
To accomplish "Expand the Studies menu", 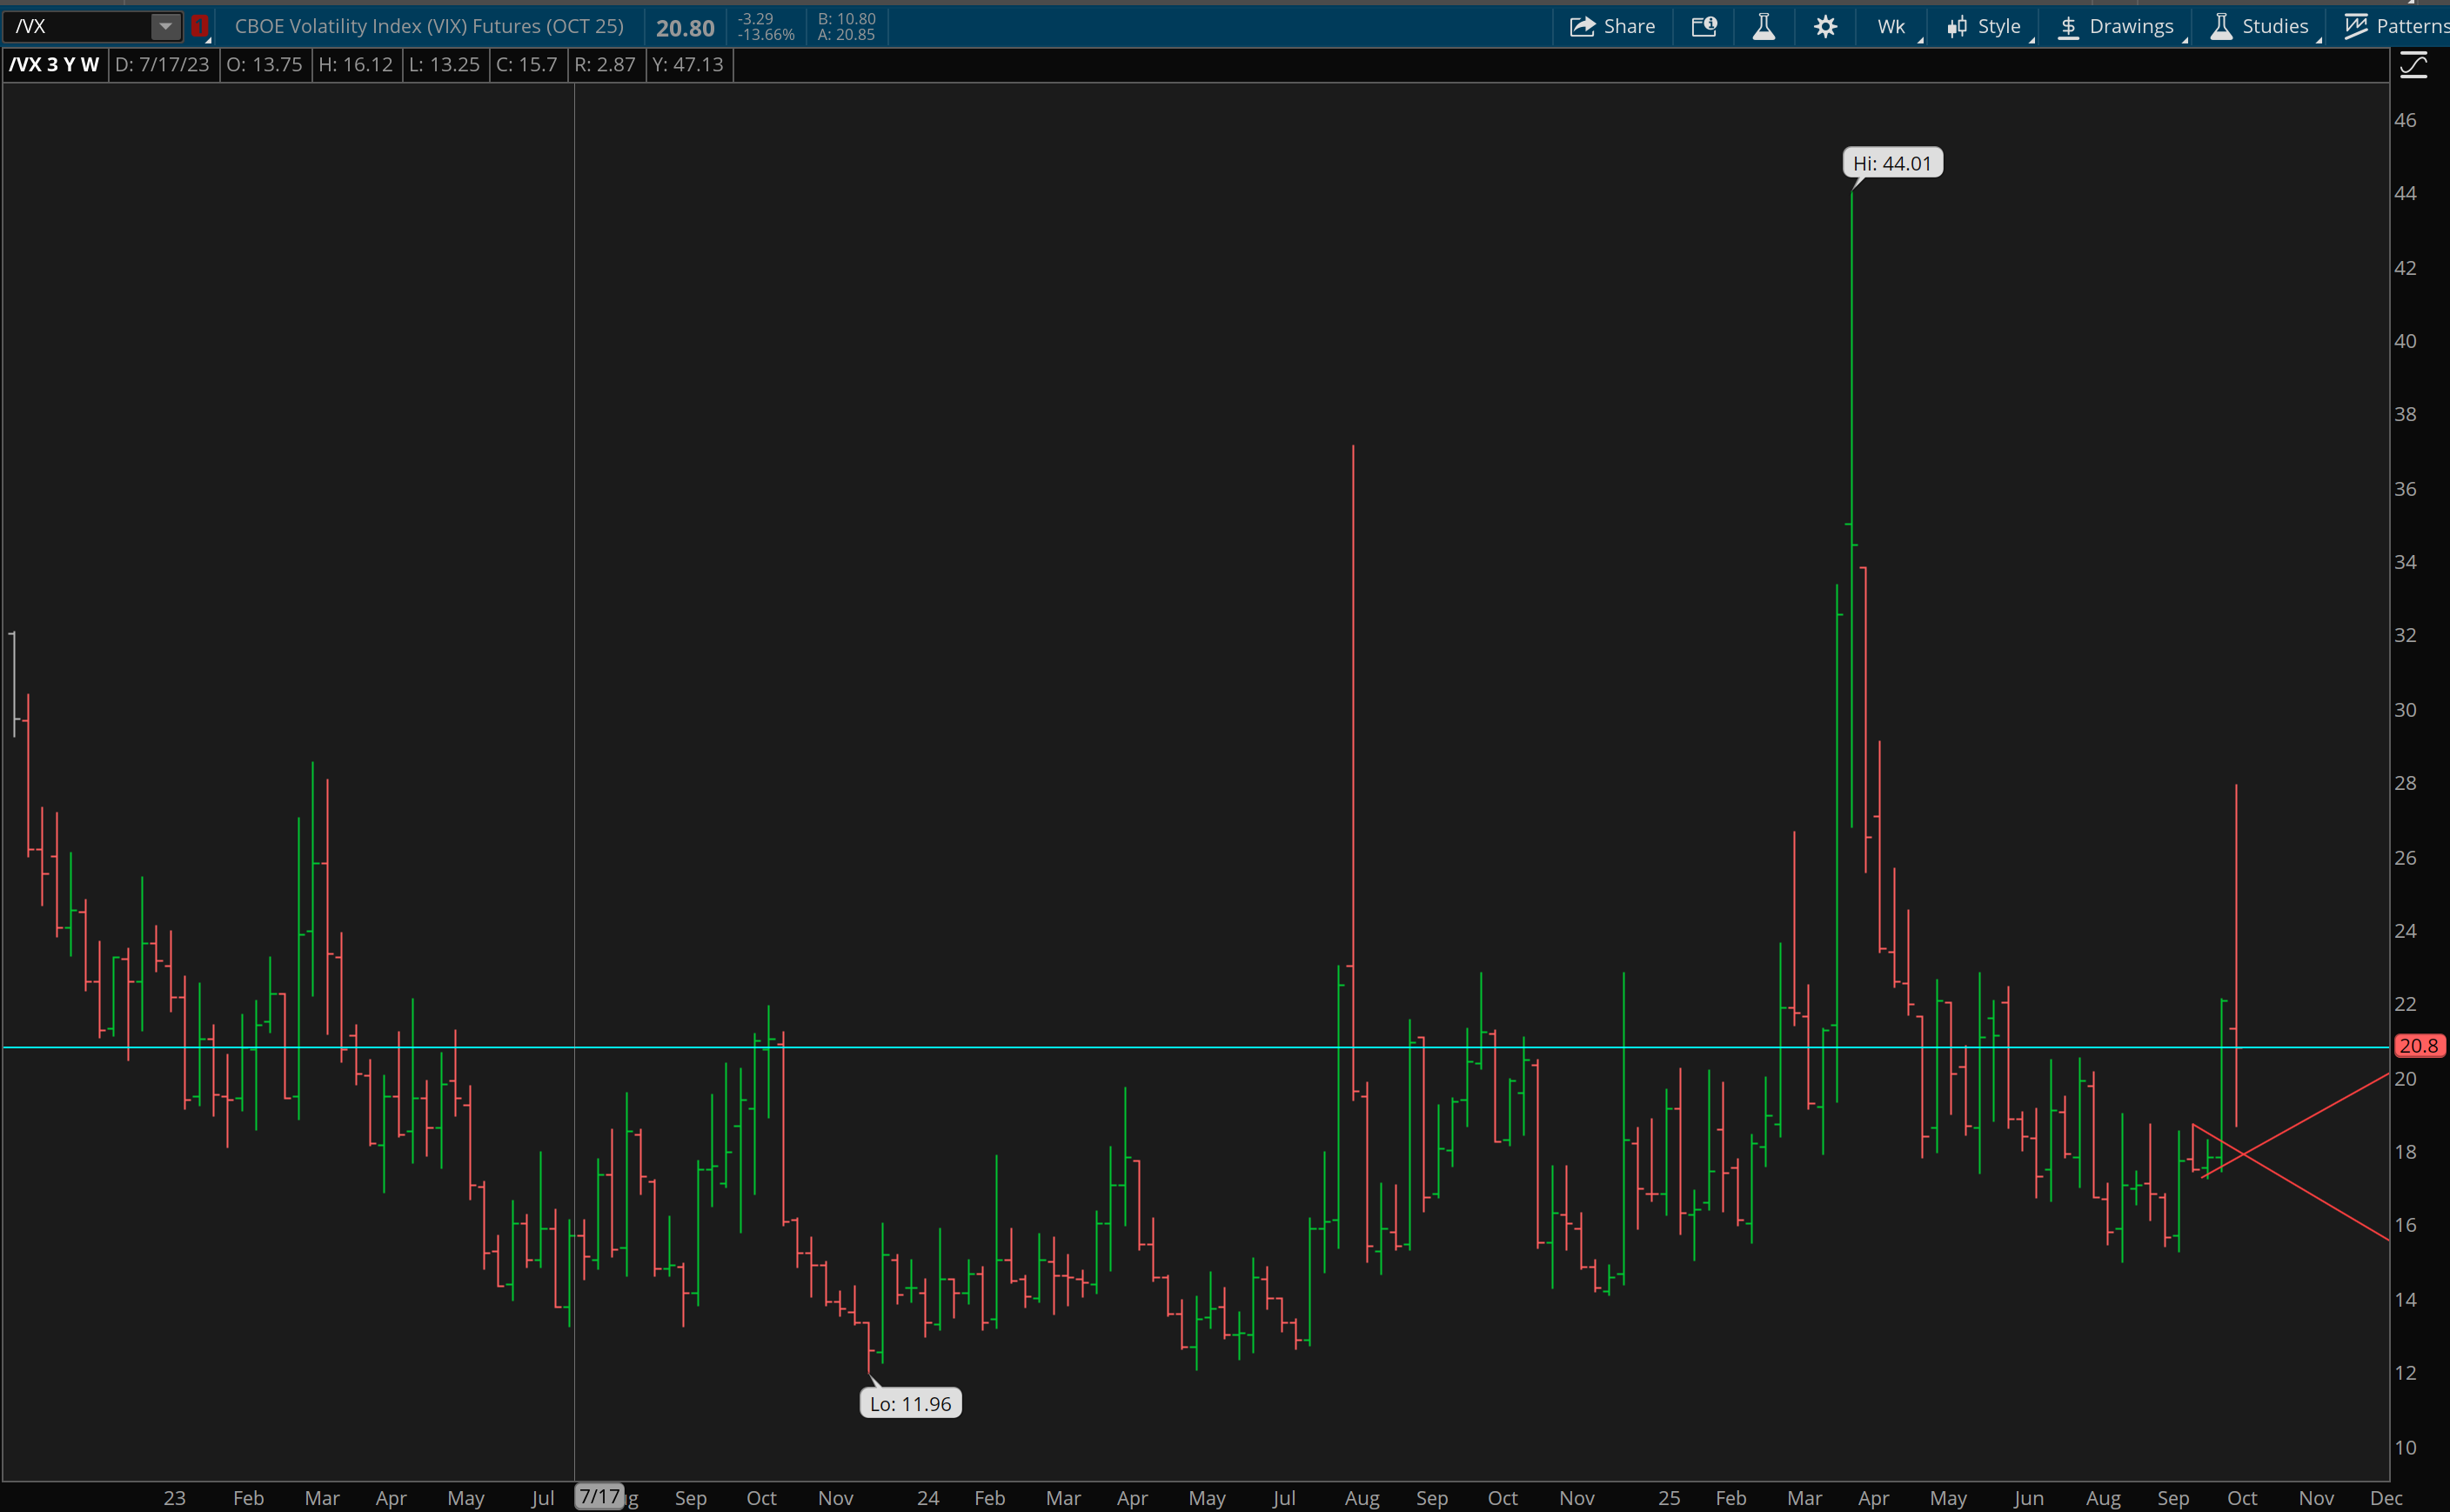I will tap(2274, 26).
